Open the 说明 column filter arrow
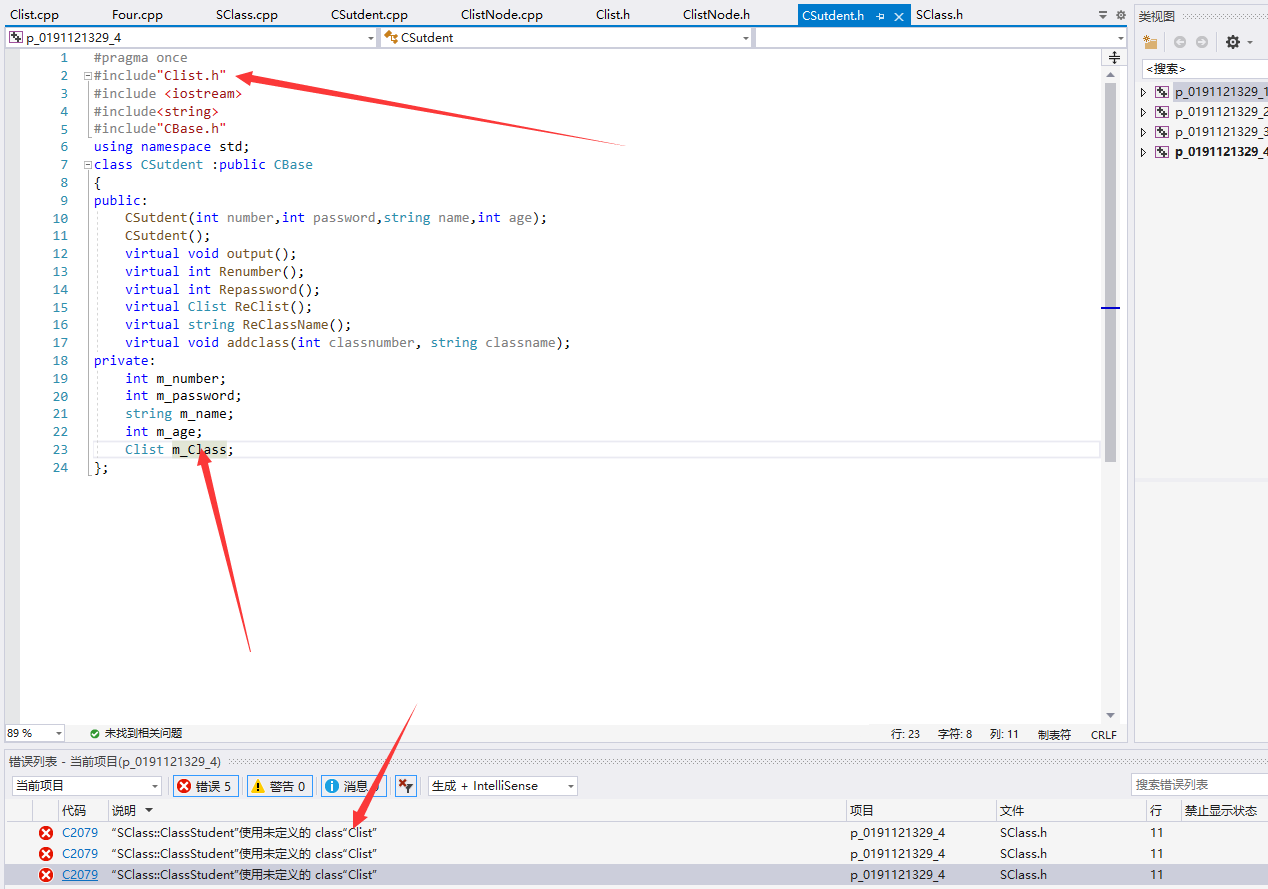The image size is (1268, 889). point(149,811)
